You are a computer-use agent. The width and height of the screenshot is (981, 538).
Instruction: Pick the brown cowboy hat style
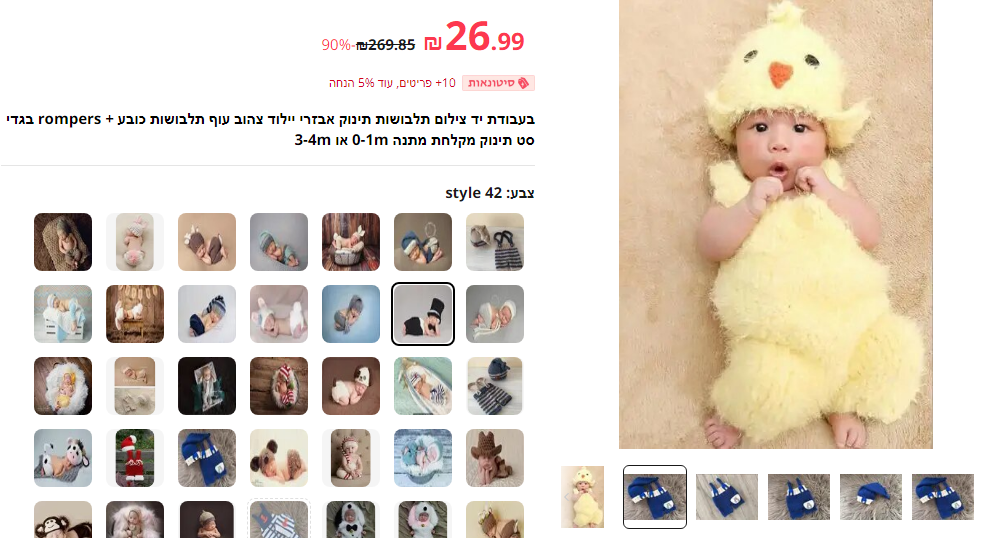(495, 458)
